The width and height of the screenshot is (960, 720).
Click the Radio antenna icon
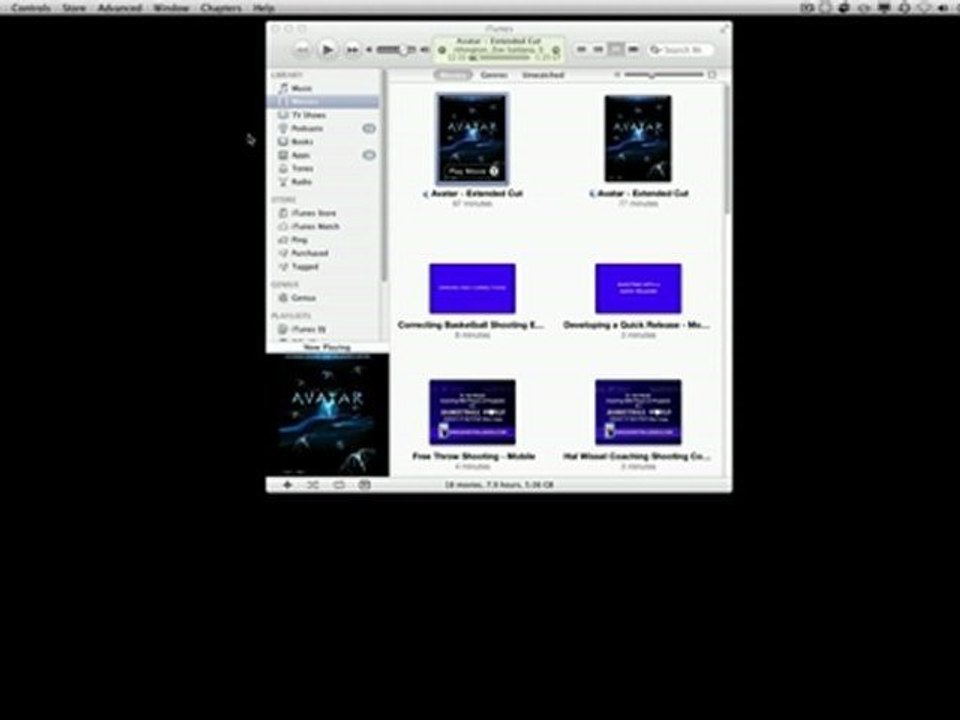pos(283,182)
